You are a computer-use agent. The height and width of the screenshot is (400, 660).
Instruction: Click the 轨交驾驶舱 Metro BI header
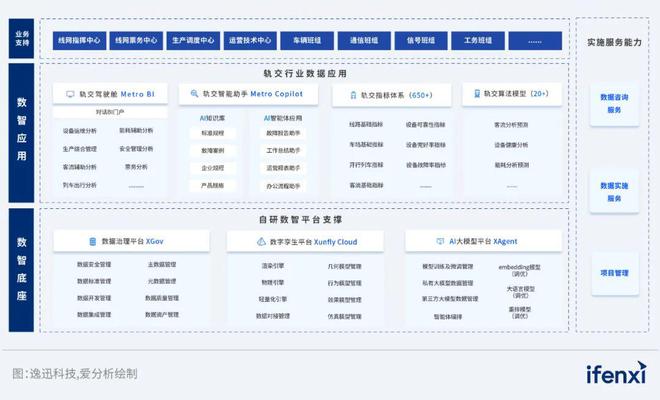click(x=110, y=94)
